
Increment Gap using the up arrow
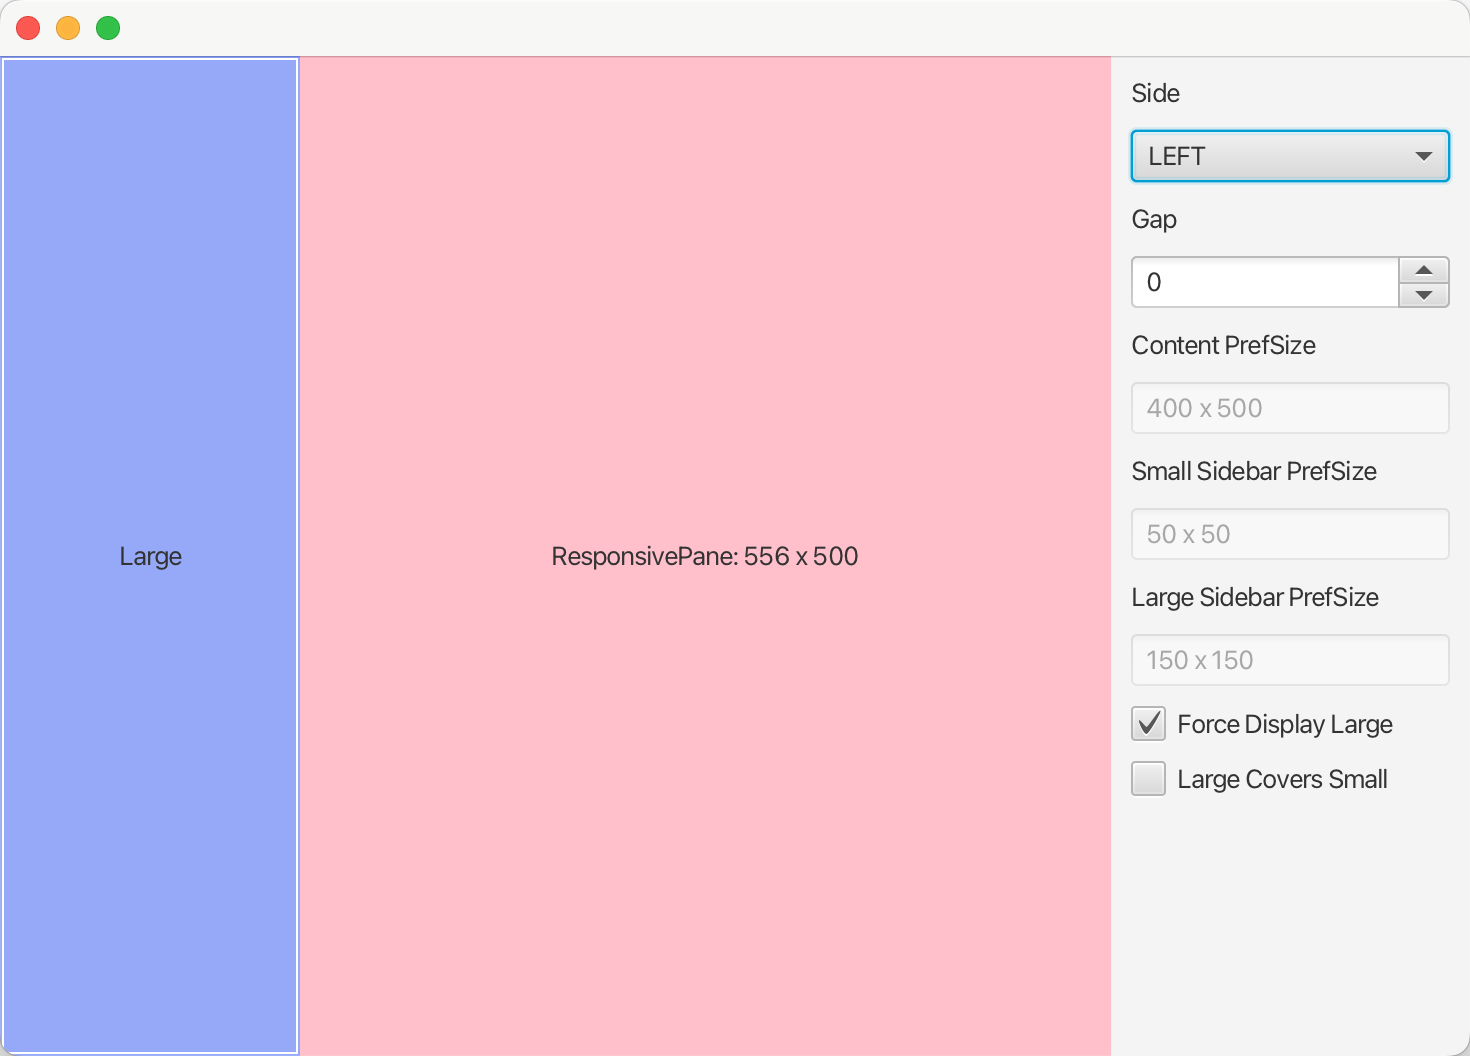1423,270
